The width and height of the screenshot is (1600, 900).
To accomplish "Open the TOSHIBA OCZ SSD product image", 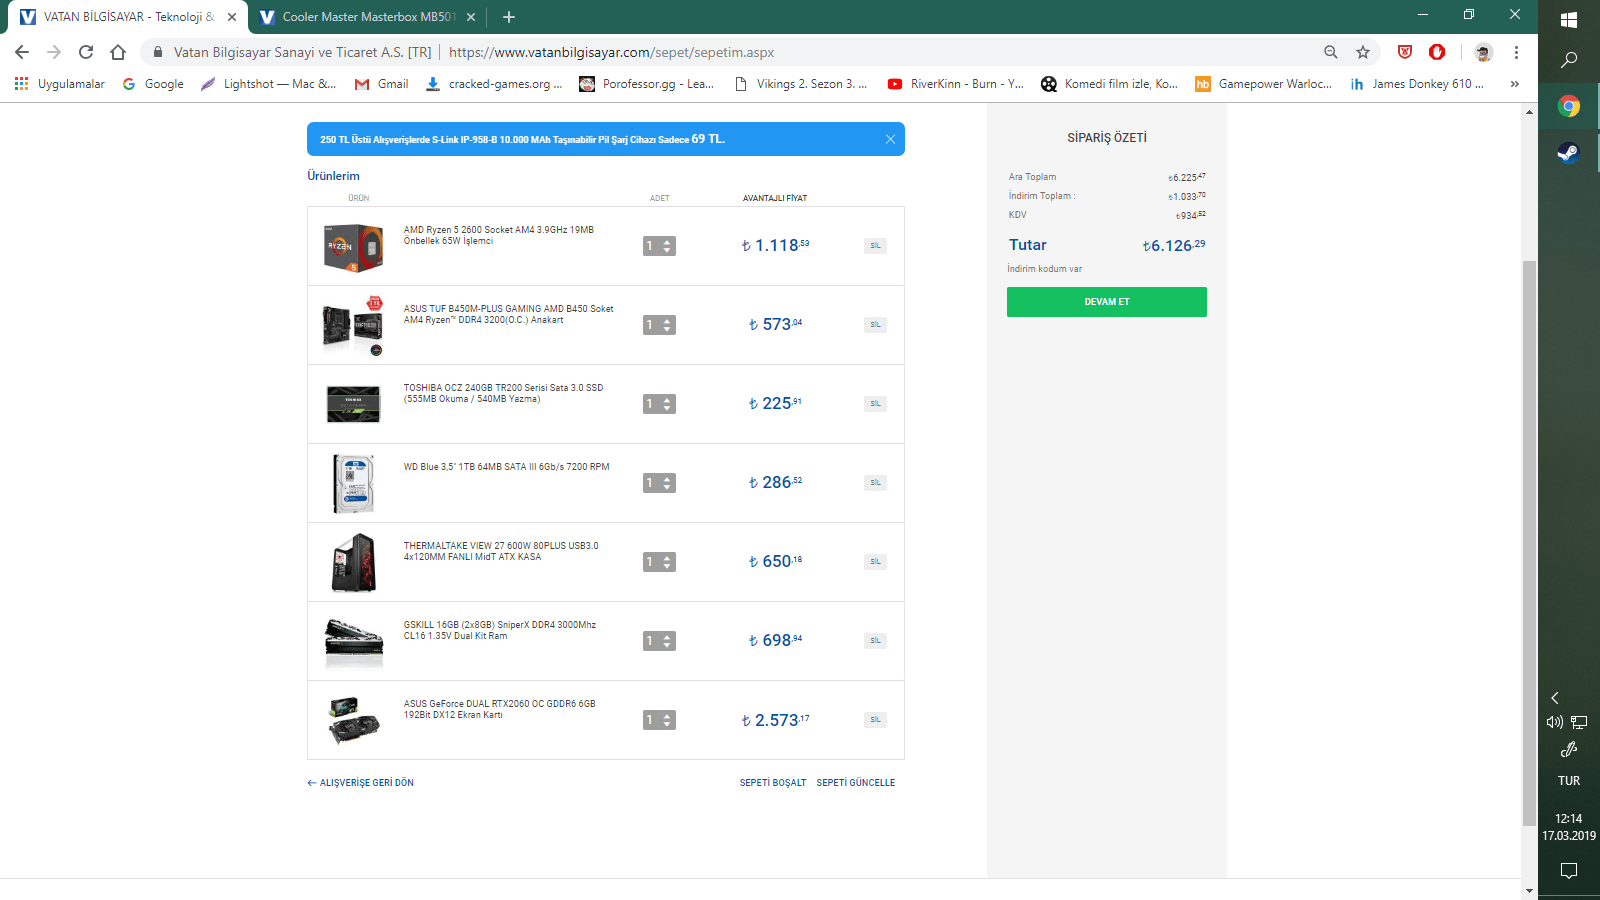I will point(353,404).
